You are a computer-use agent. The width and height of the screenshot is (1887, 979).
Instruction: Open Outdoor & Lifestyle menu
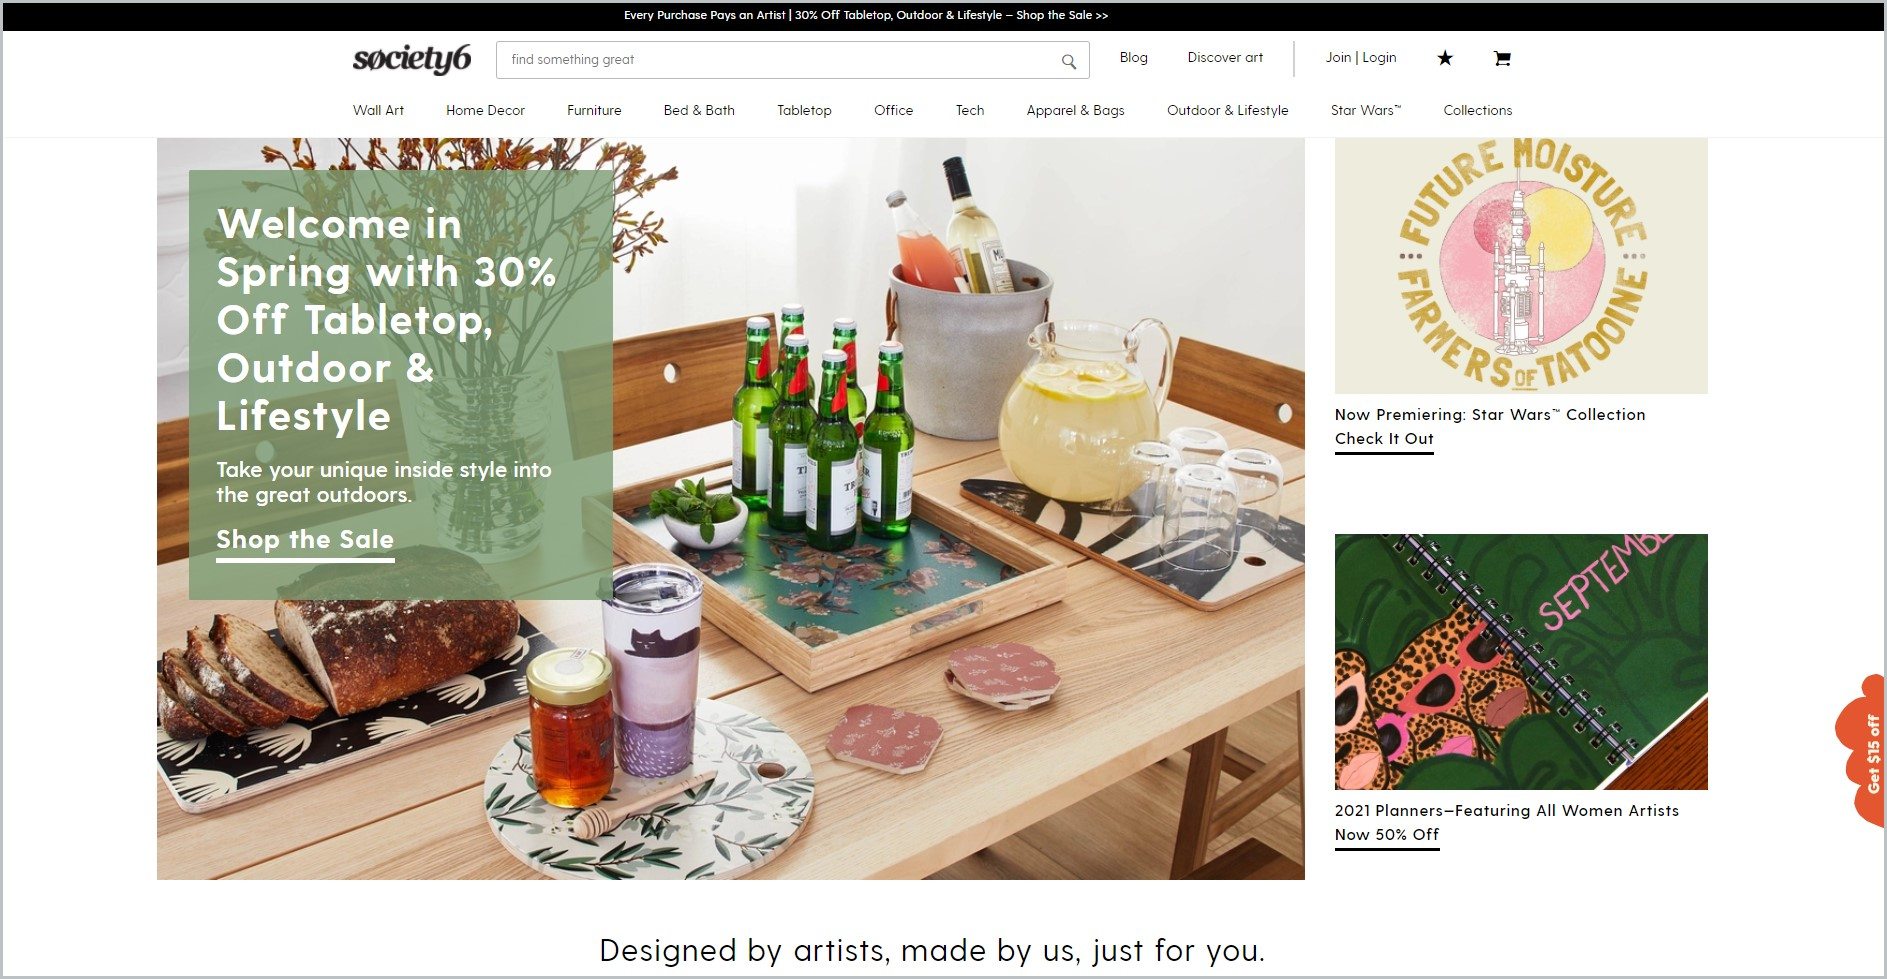pyautogui.click(x=1227, y=110)
